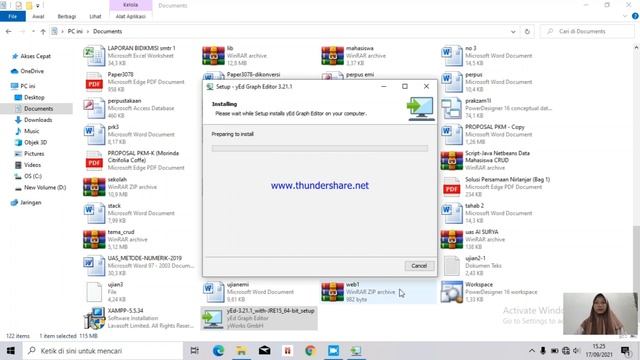
Task: Select Solusi Persamaan Nirlanjar PDF icon
Action: 452,187
